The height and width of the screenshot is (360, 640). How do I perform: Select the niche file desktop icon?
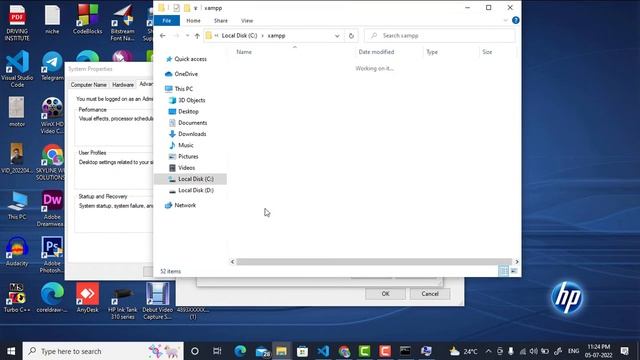[x=52, y=19]
